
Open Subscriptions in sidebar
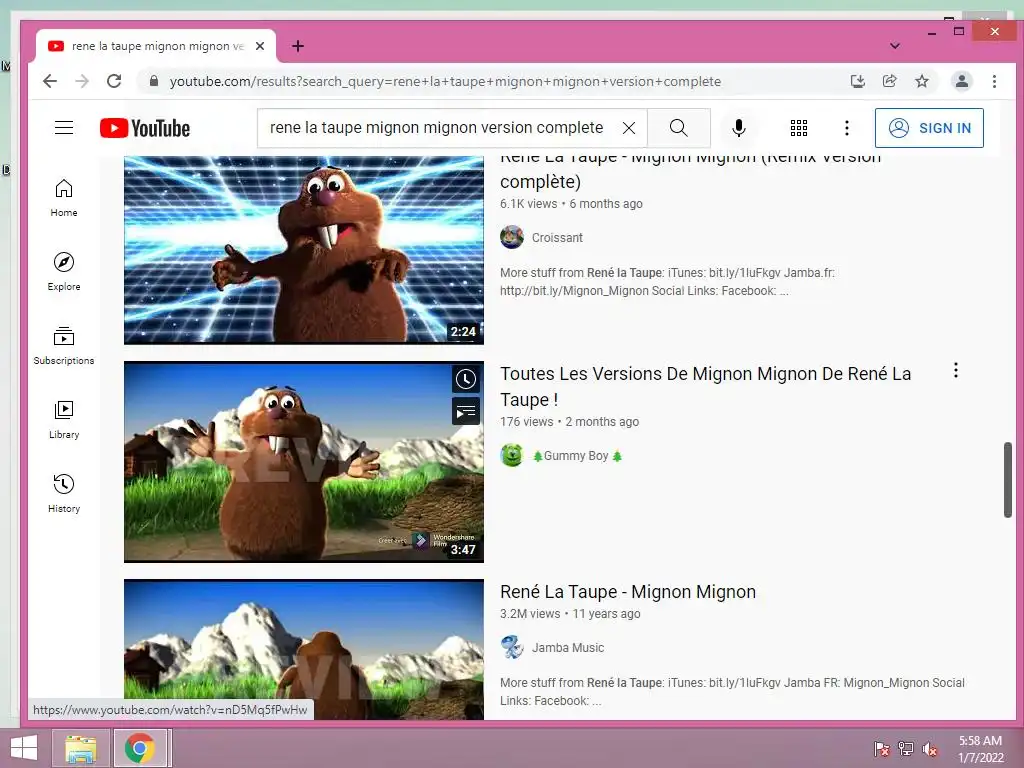point(64,345)
